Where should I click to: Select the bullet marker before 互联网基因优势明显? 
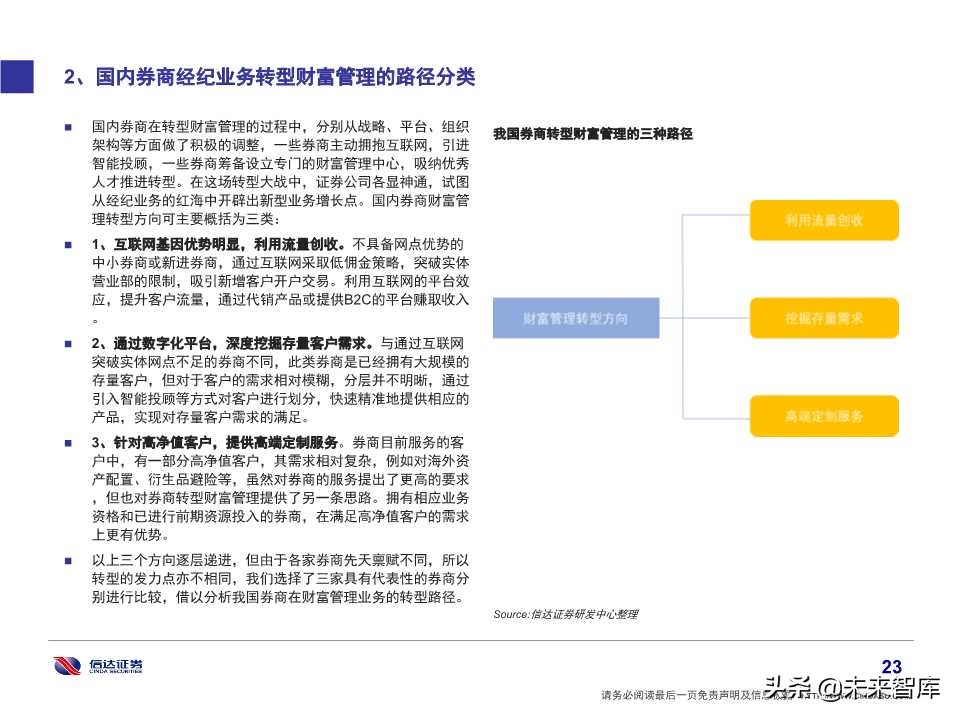(68, 242)
